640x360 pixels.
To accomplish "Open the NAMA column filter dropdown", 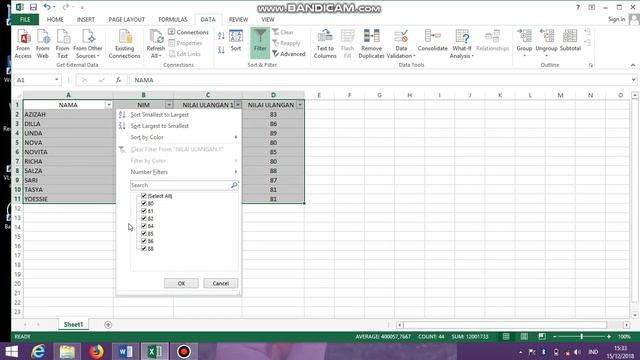I will [109, 105].
